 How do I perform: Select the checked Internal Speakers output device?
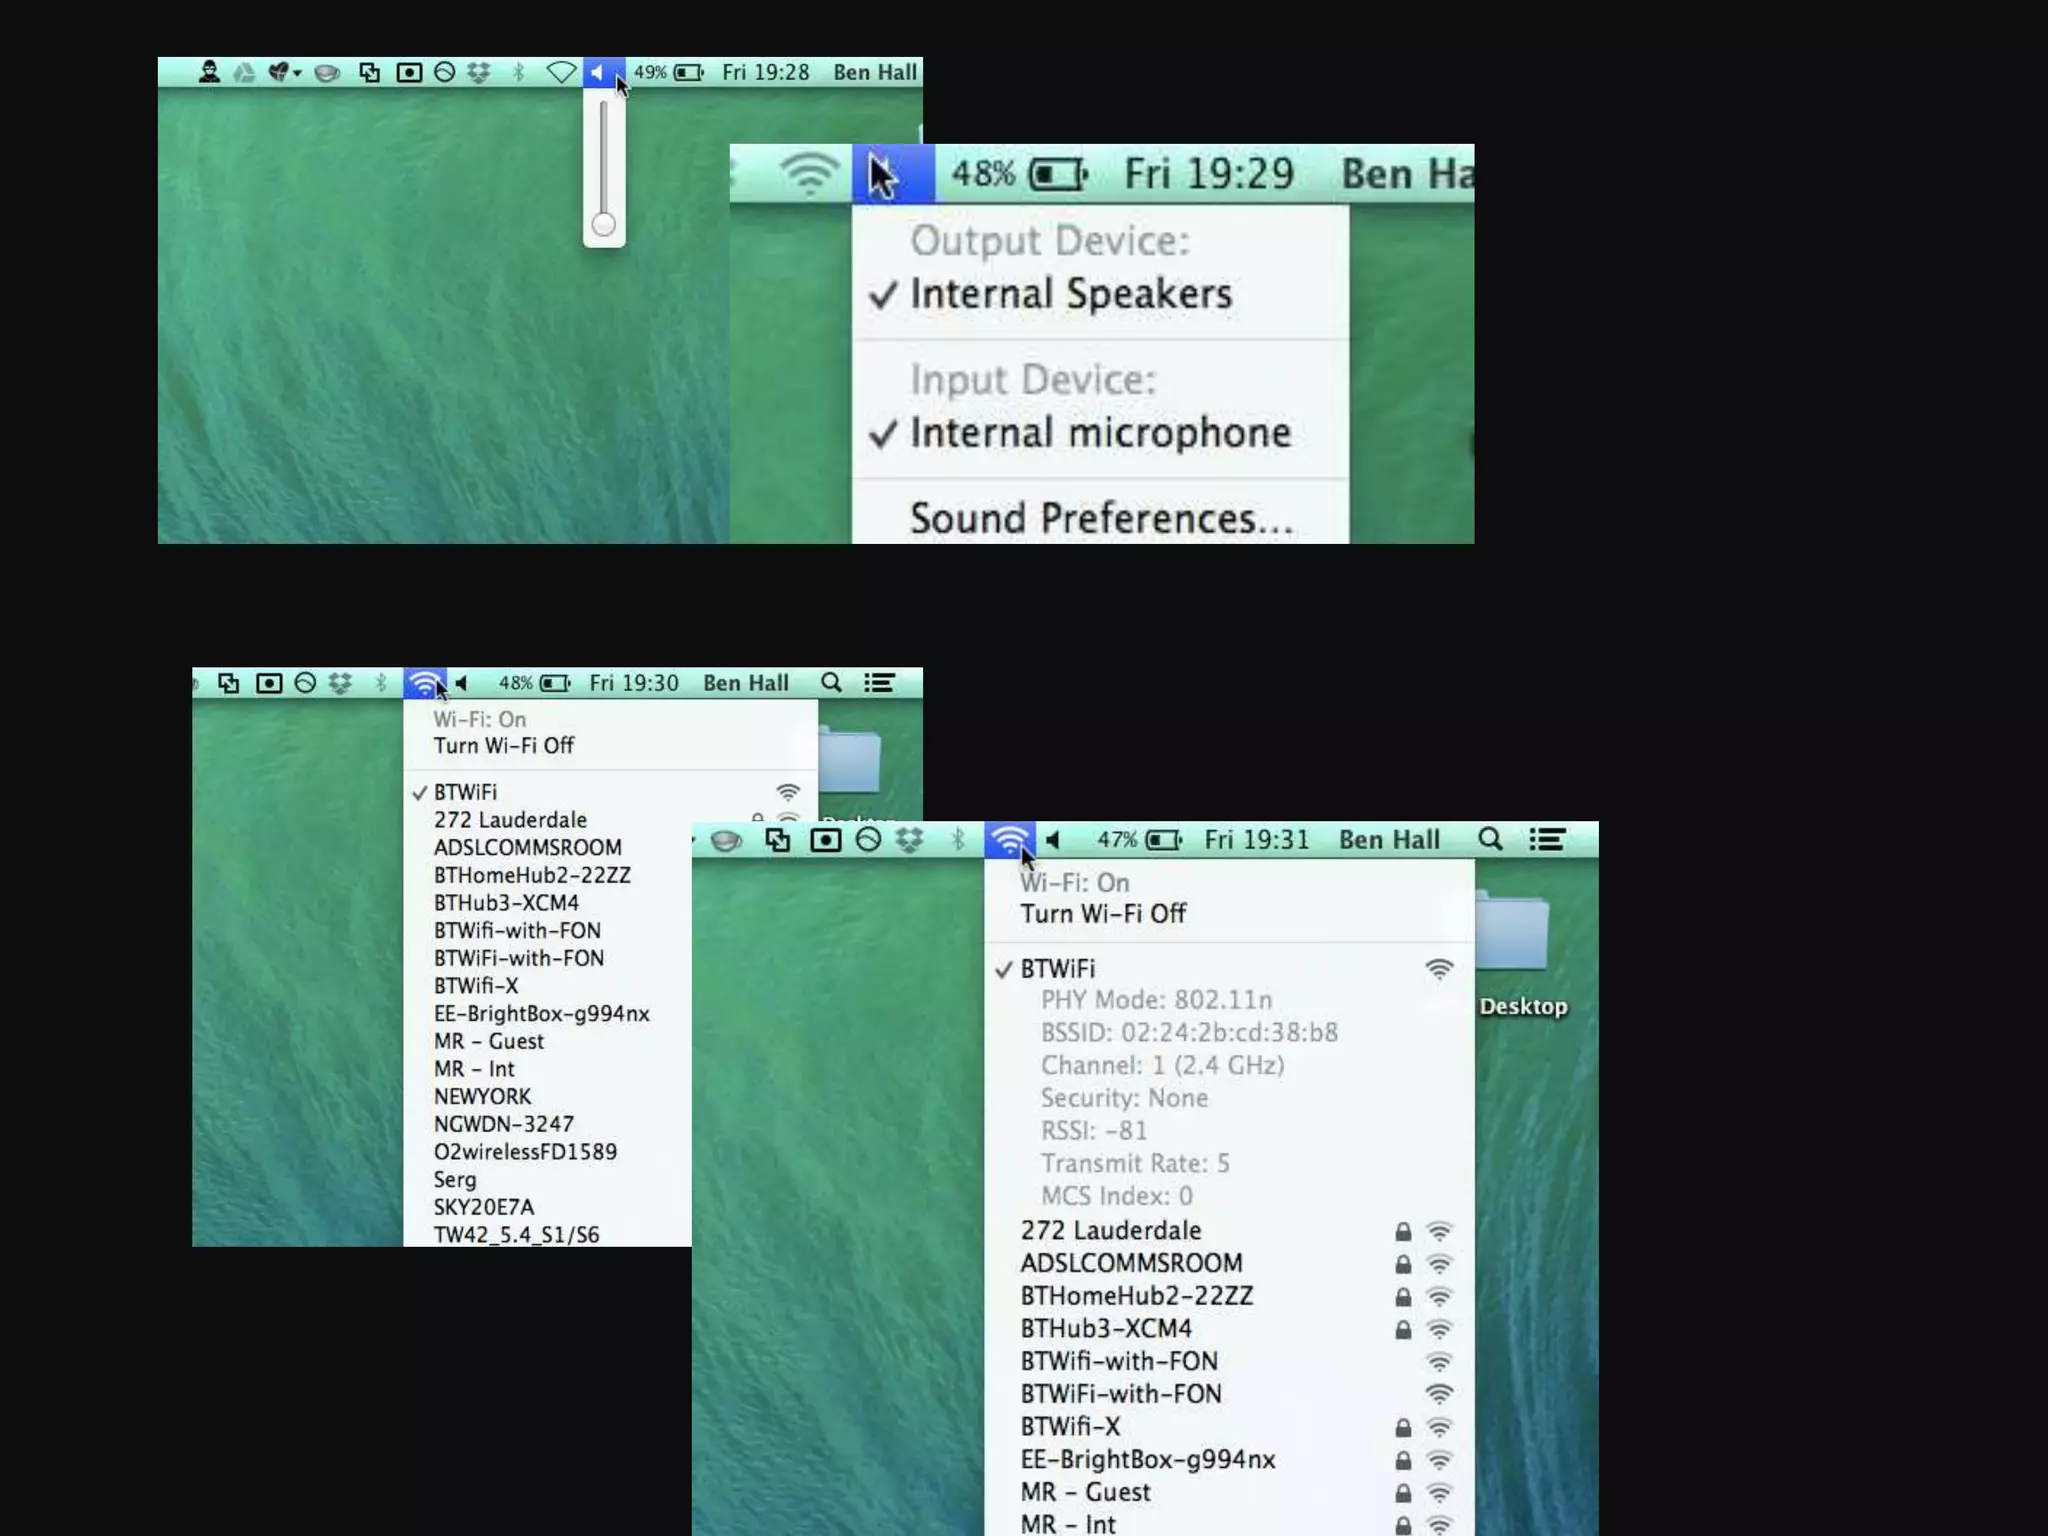pos(1070,294)
